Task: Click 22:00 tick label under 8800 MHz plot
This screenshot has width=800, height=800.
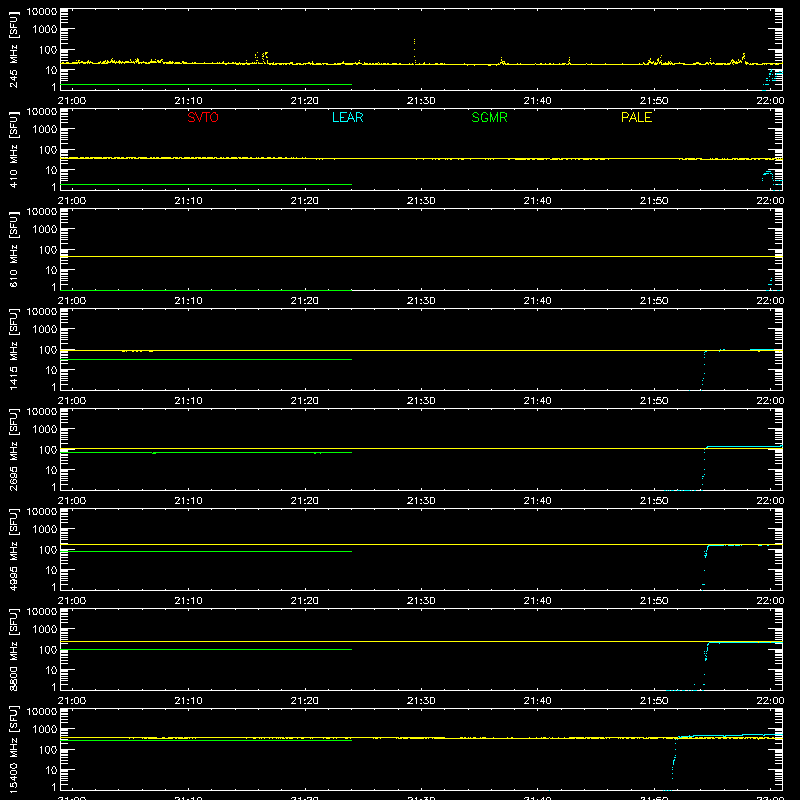Action: [770, 701]
